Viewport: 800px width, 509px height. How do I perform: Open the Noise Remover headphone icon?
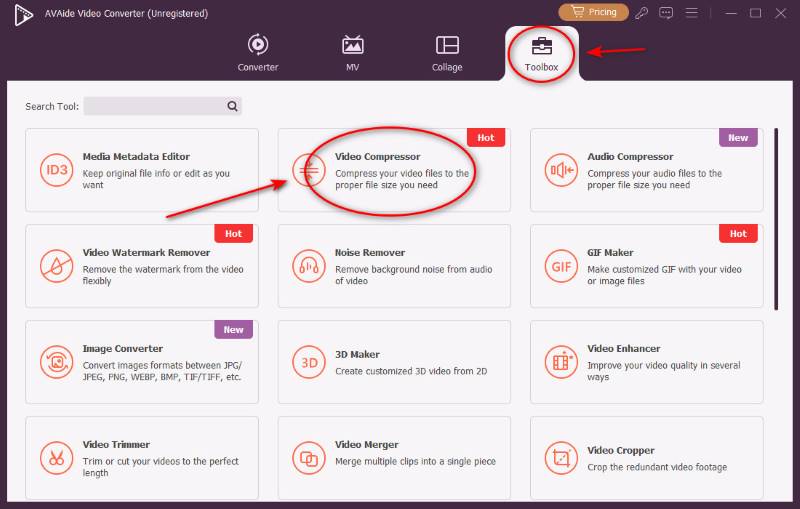(x=308, y=266)
